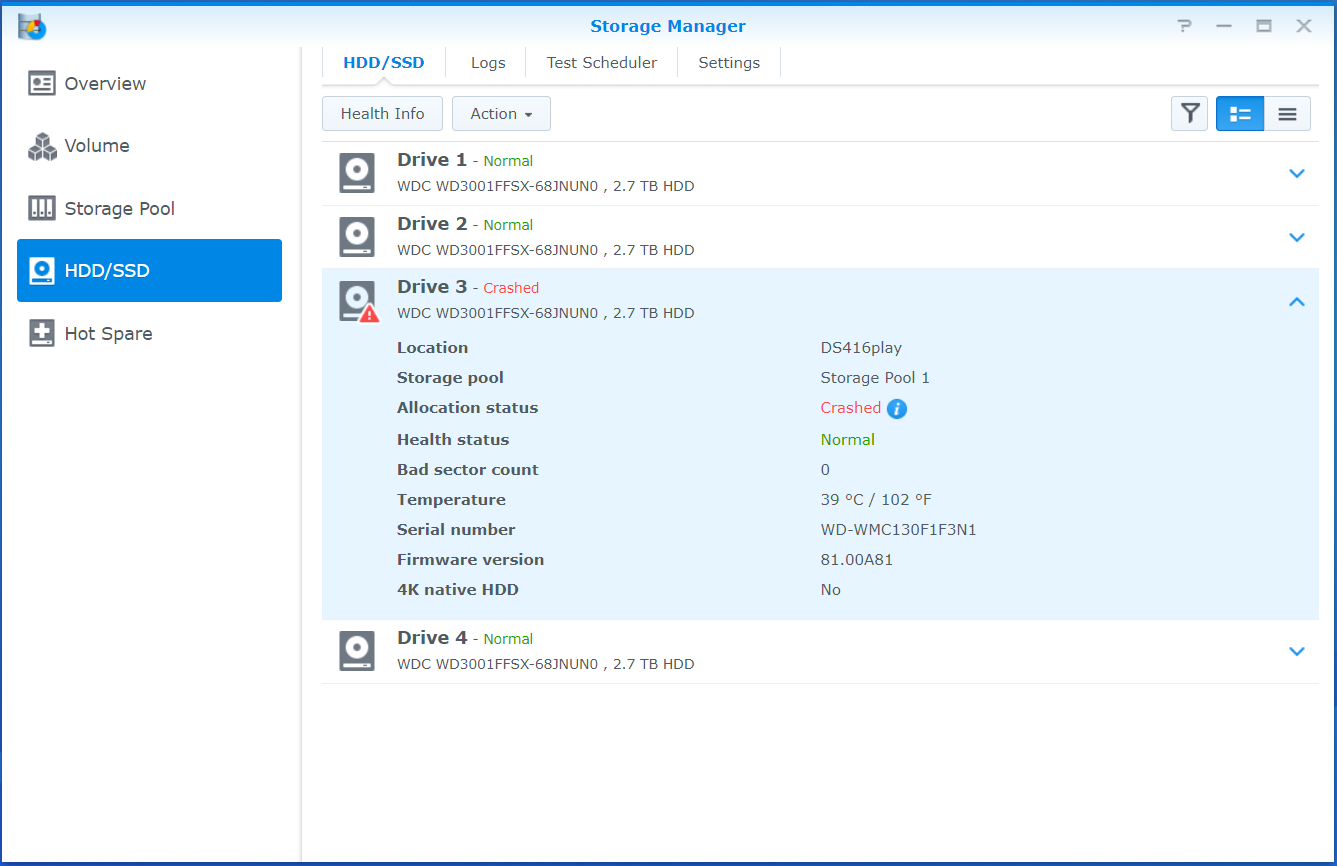Switch to compact list view mode
Screen dimensions: 1337x866
coord(1287,113)
